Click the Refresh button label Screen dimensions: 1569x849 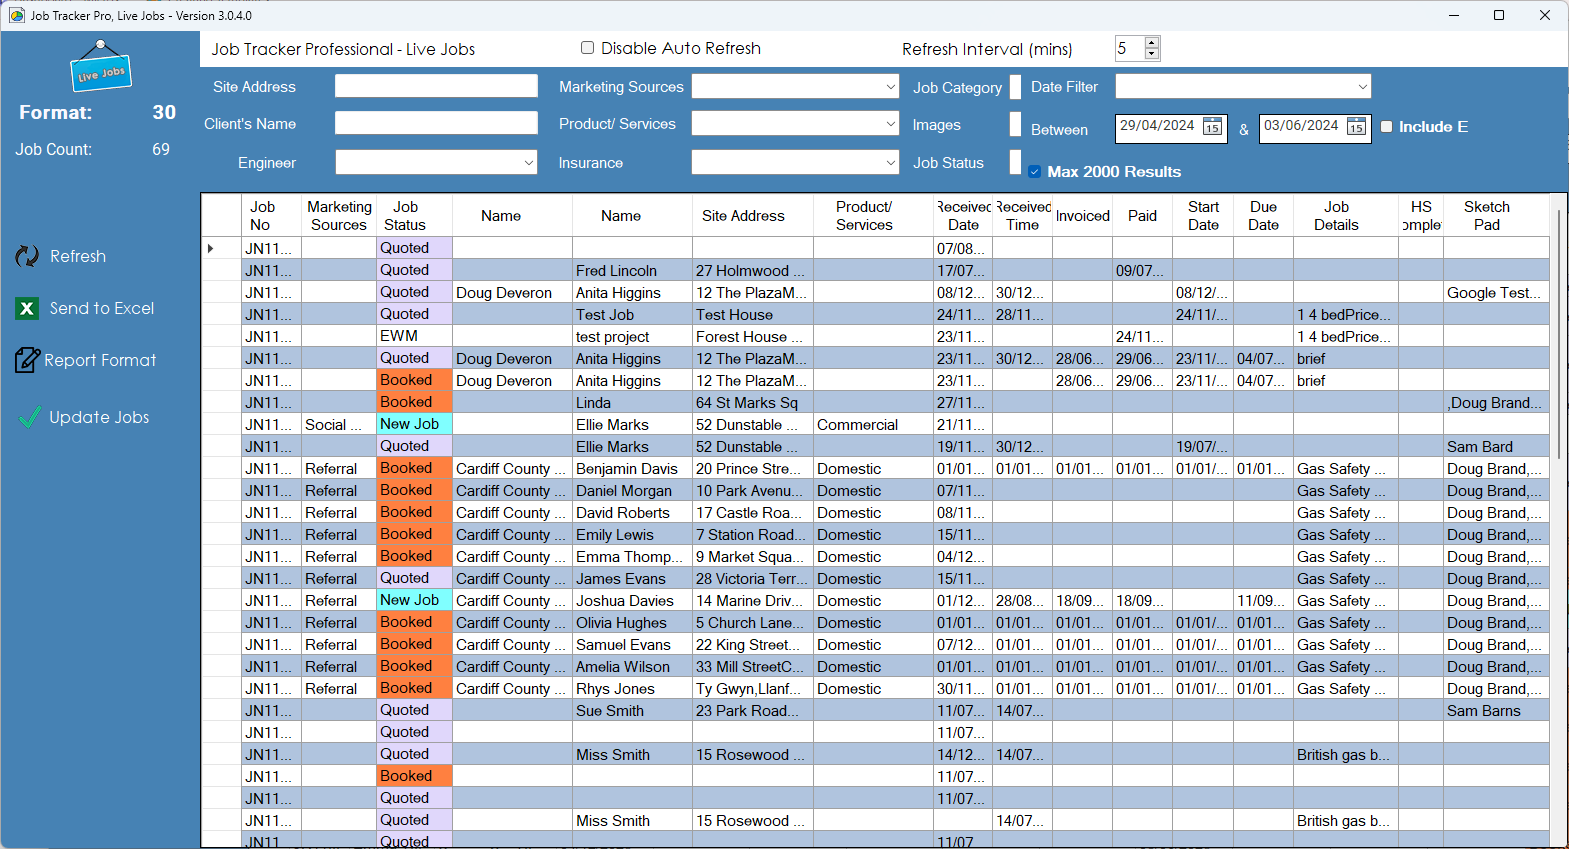78,257
